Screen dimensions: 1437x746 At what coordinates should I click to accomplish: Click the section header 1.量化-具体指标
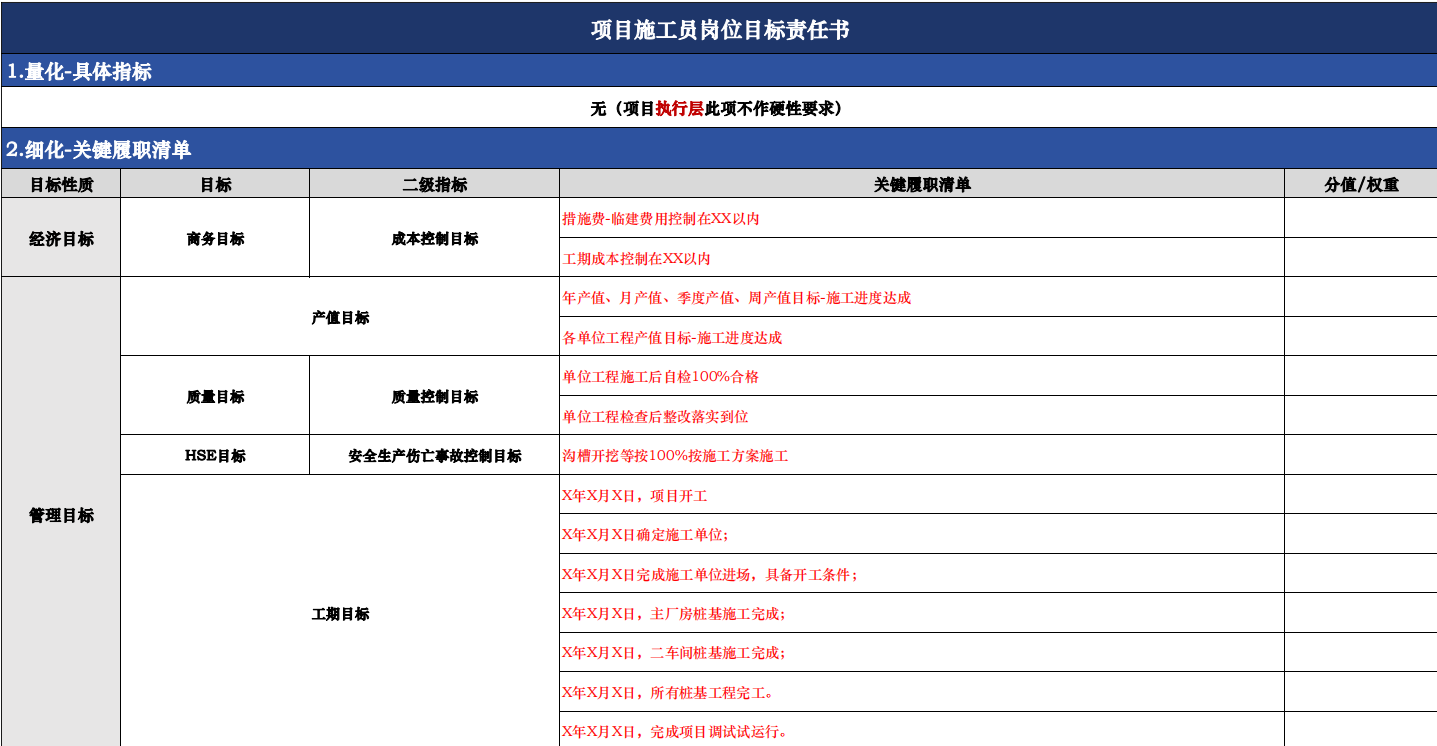click(718, 71)
